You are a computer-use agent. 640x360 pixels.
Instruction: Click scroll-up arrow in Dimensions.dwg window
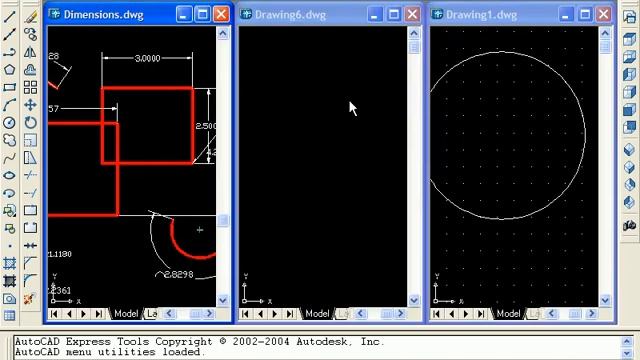pos(223,33)
